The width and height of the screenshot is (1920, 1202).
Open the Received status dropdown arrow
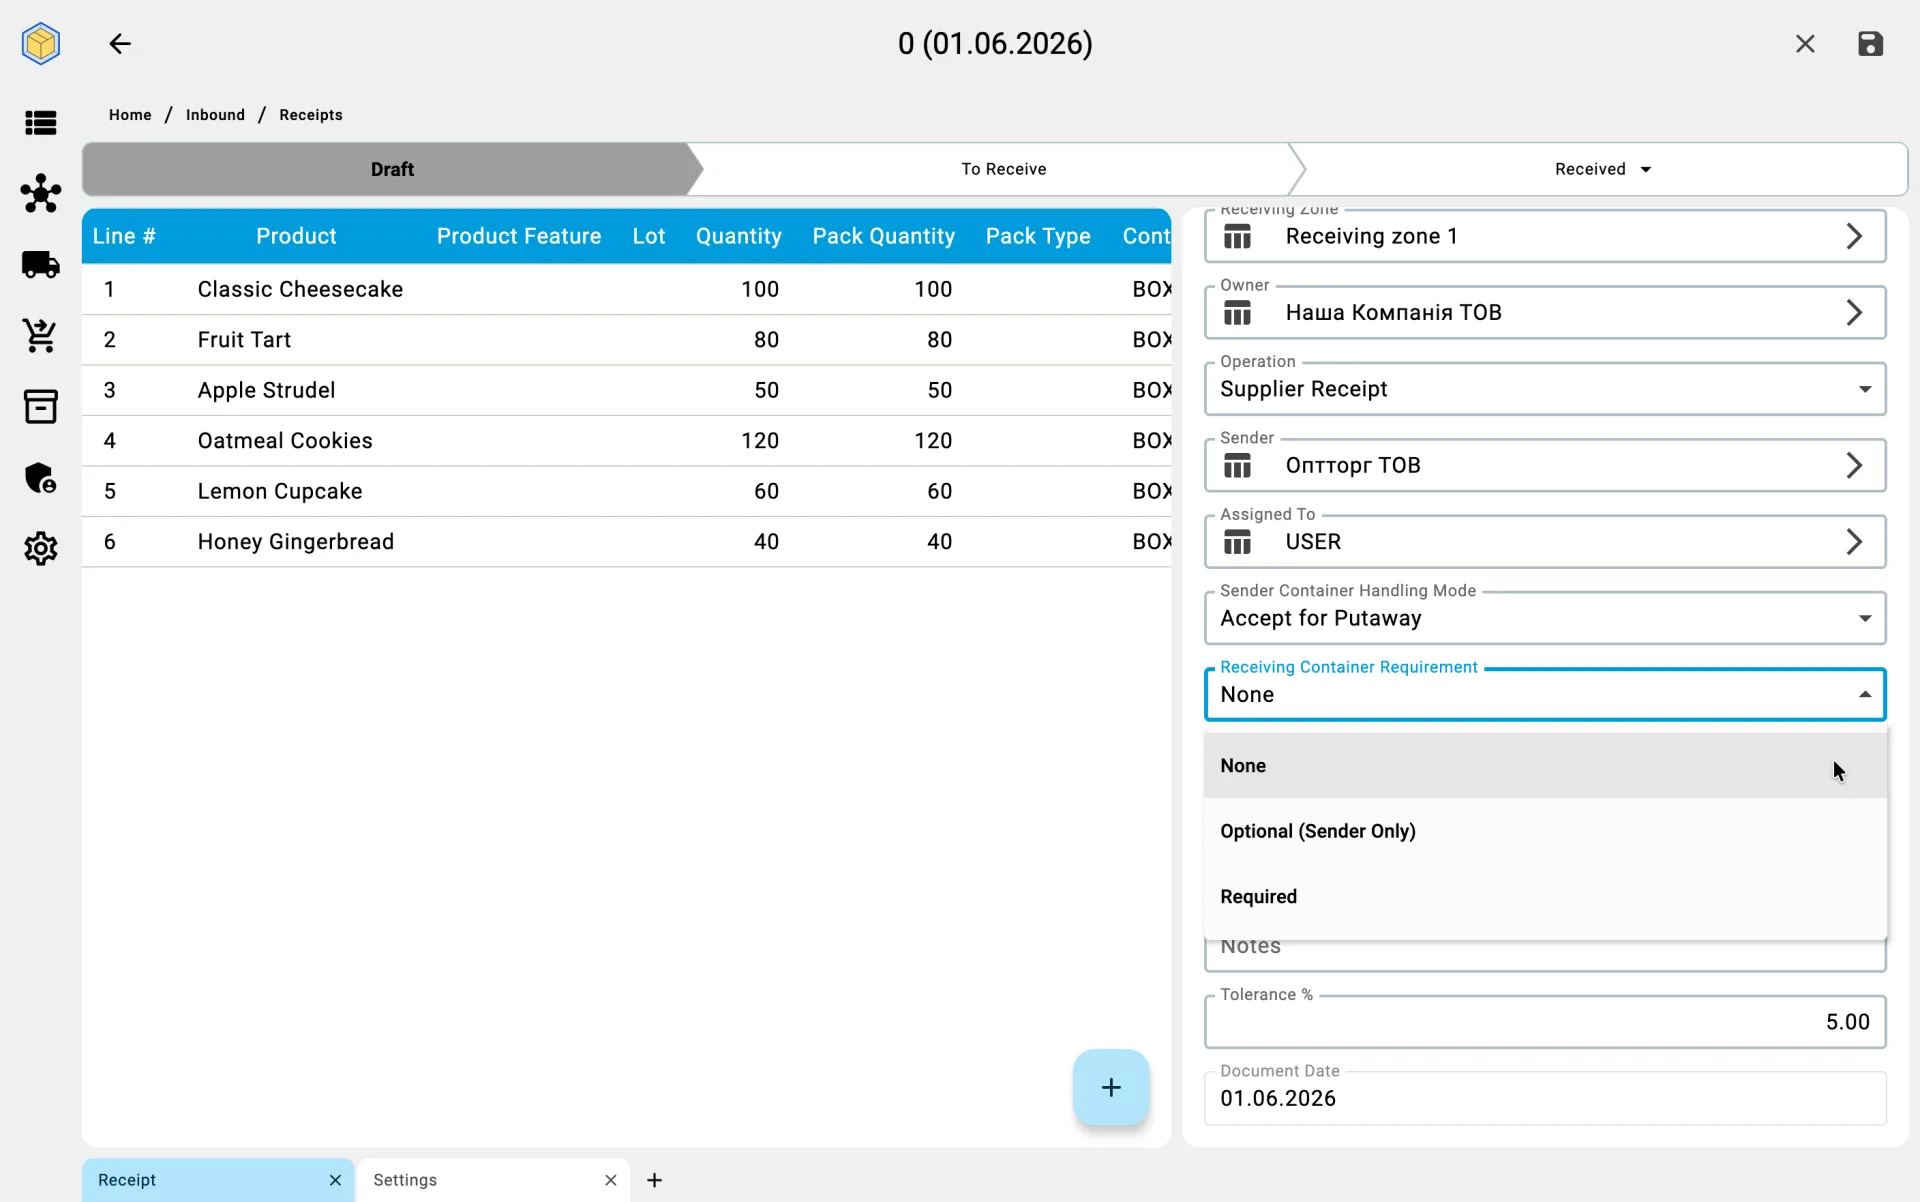pos(1646,169)
